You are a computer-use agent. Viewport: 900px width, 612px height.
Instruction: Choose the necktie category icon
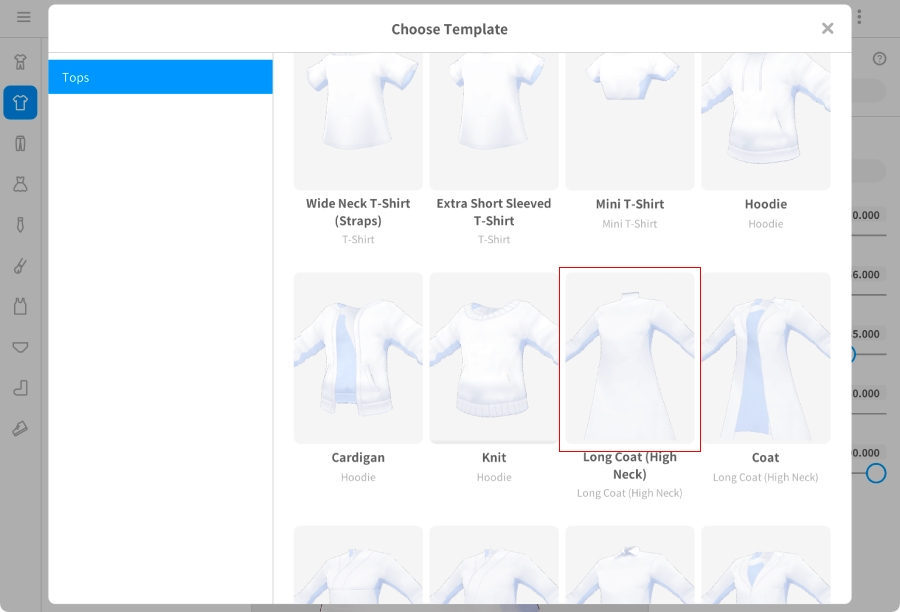(20, 225)
